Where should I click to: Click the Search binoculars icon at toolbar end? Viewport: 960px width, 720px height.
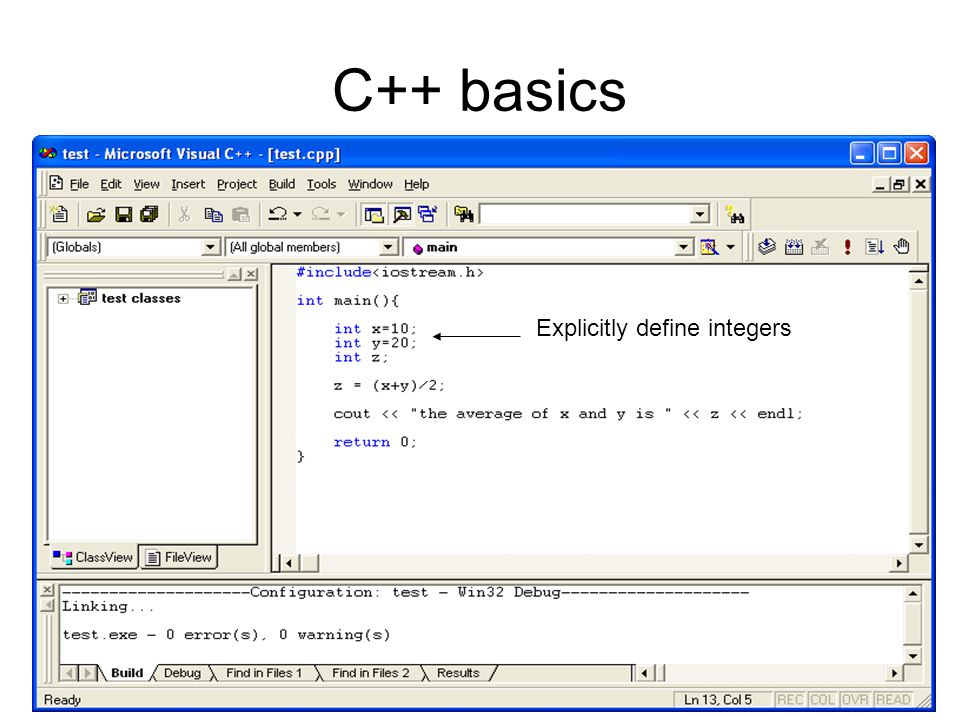[x=734, y=214]
